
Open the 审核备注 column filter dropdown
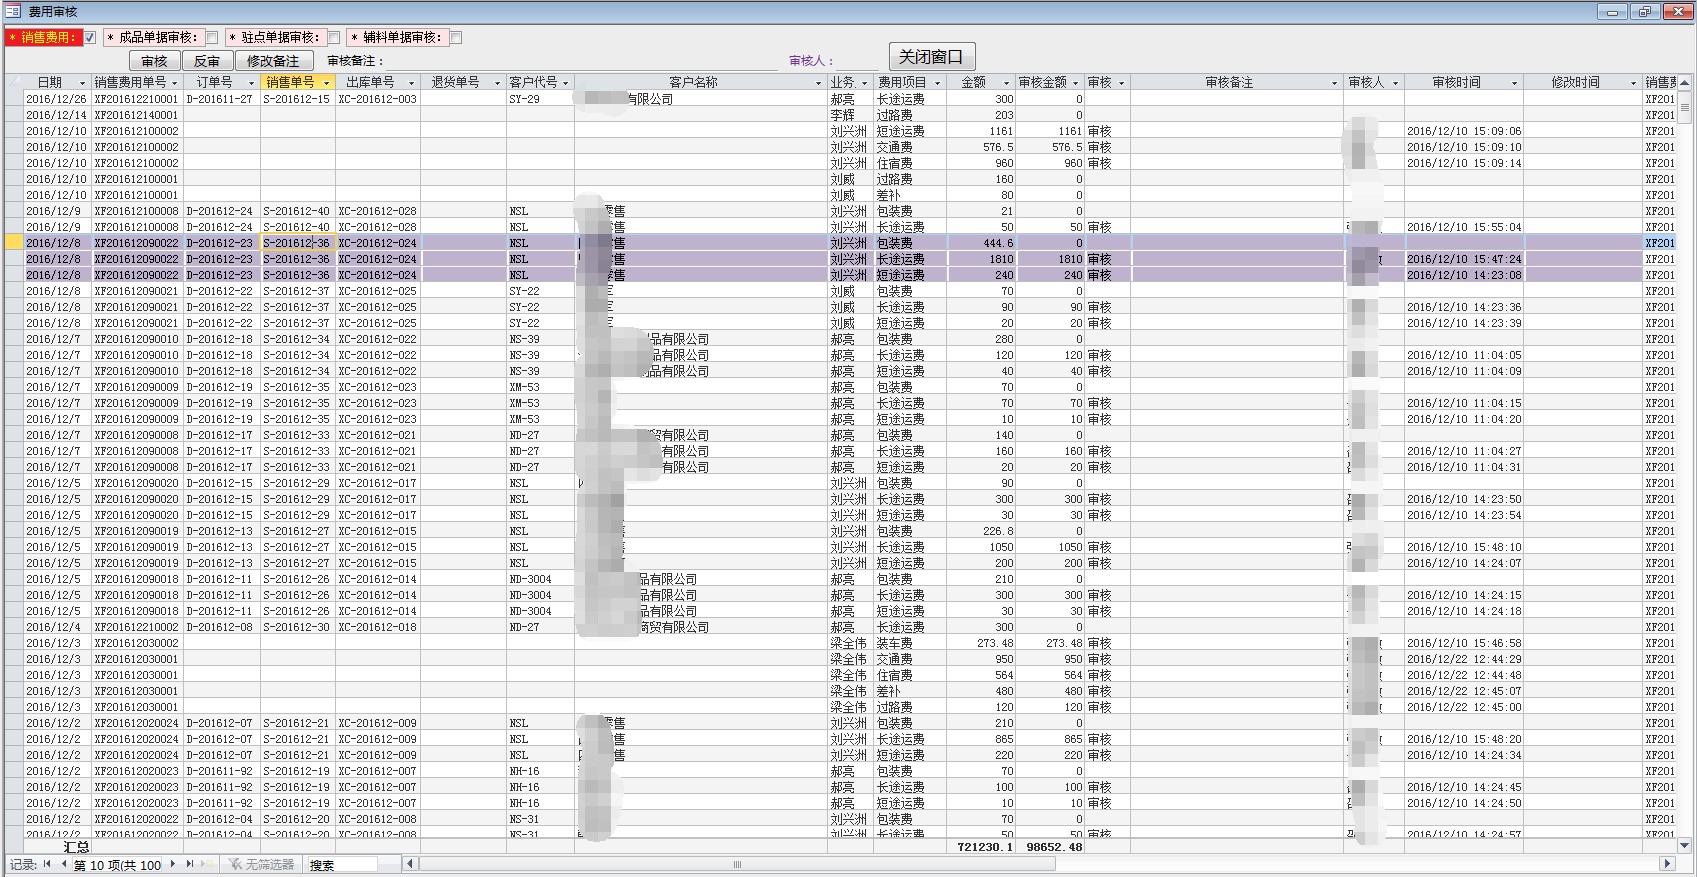tap(1335, 83)
